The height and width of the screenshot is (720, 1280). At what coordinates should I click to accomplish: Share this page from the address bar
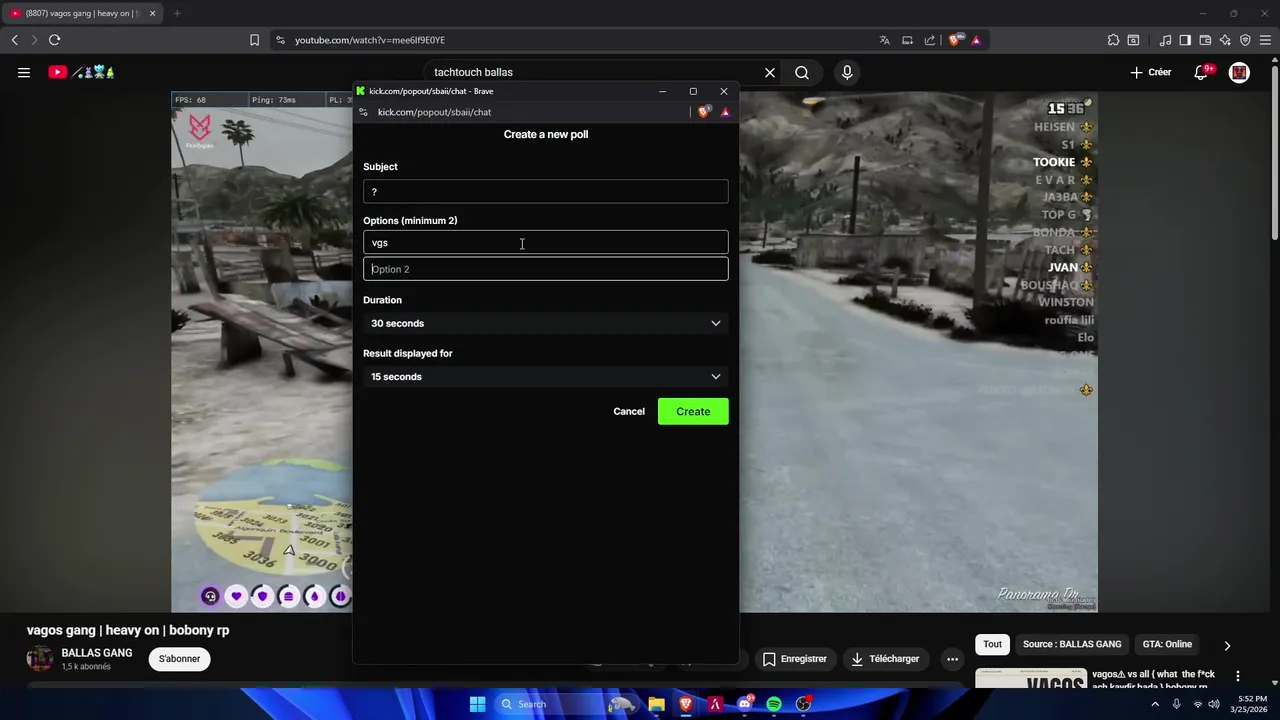[930, 40]
